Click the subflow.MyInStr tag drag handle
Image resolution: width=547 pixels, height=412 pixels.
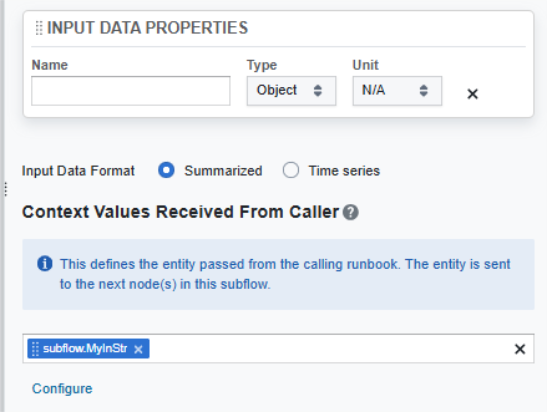click(x=35, y=349)
